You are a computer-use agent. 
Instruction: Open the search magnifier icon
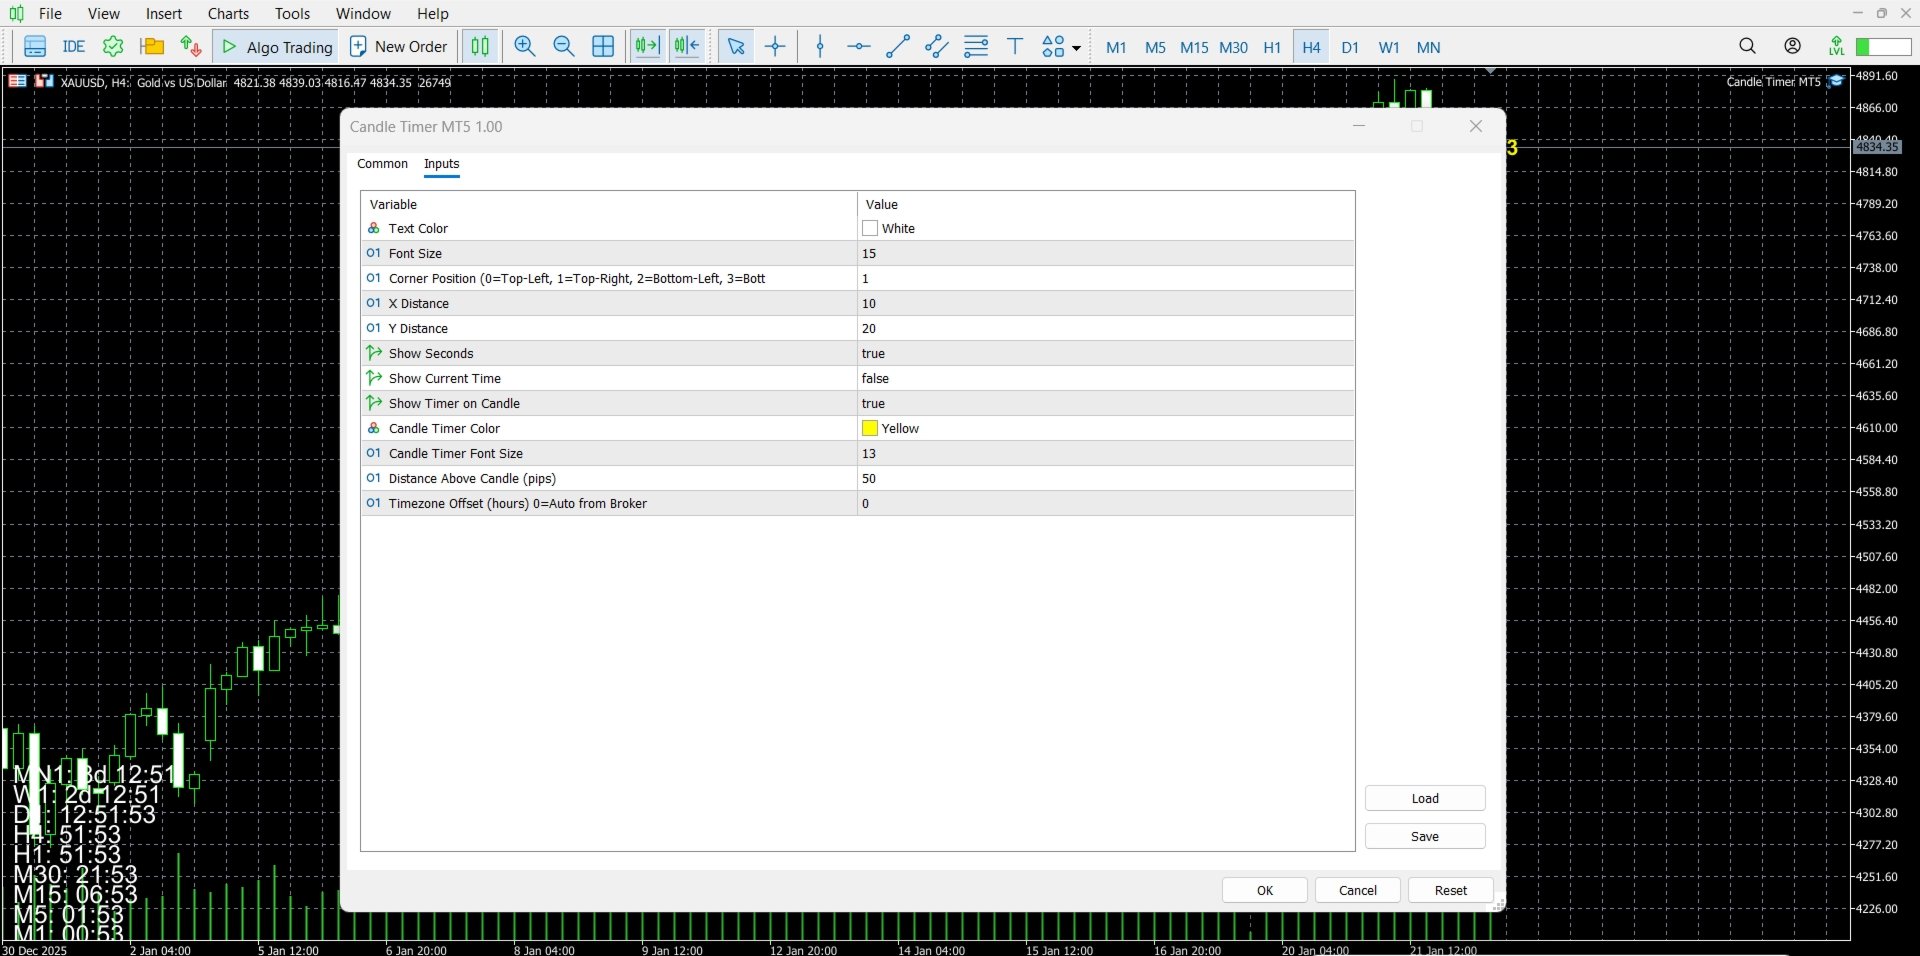coord(1747,46)
